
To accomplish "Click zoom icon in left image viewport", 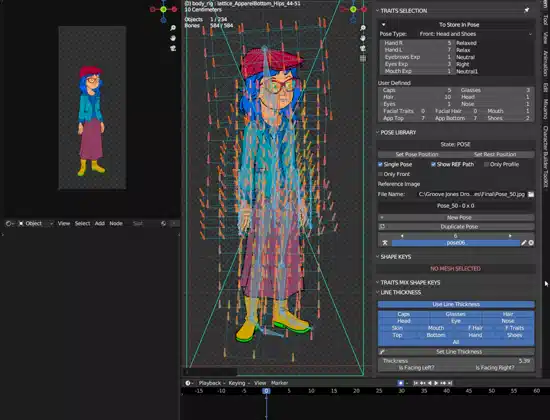I will pos(173,28).
